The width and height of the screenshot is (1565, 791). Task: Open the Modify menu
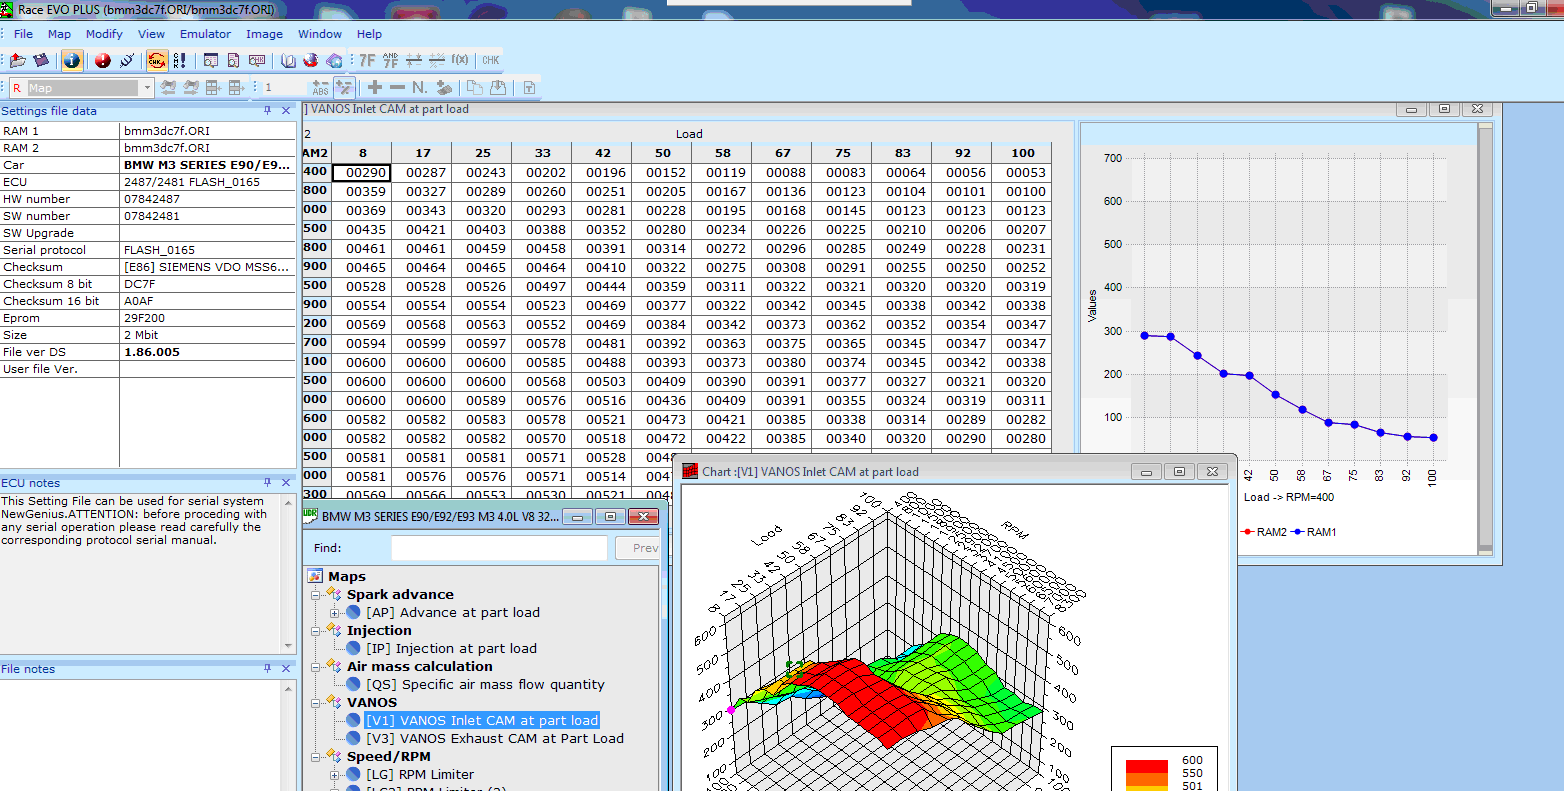[x=104, y=34]
